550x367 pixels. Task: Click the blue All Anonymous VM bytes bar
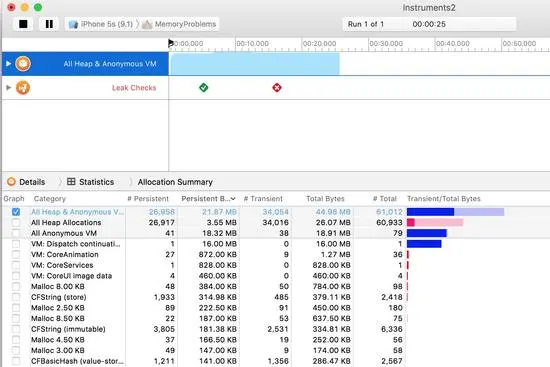(427, 233)
